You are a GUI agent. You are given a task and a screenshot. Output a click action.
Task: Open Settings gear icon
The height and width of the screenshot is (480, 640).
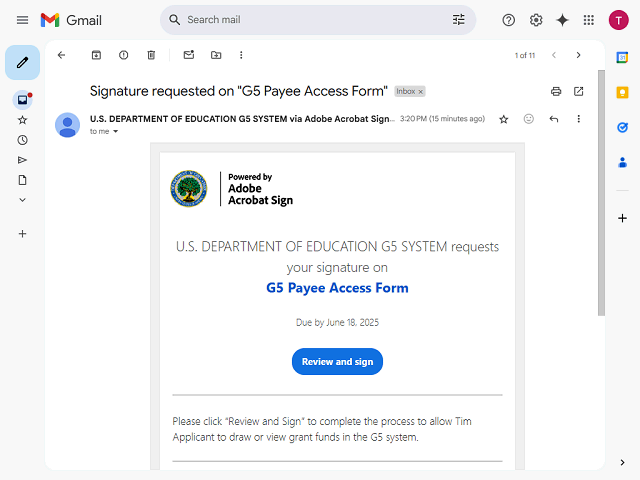pyautogui.click(x=536, y=20)
